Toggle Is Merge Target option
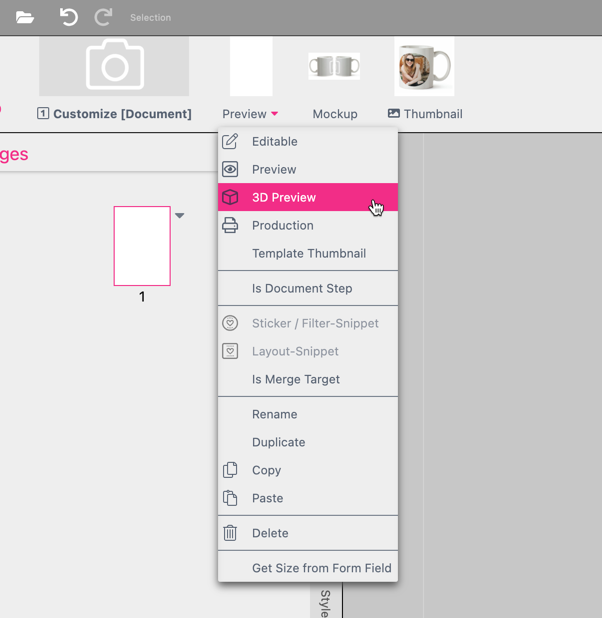This screenshot has height=618, width=602. (308, 379)
